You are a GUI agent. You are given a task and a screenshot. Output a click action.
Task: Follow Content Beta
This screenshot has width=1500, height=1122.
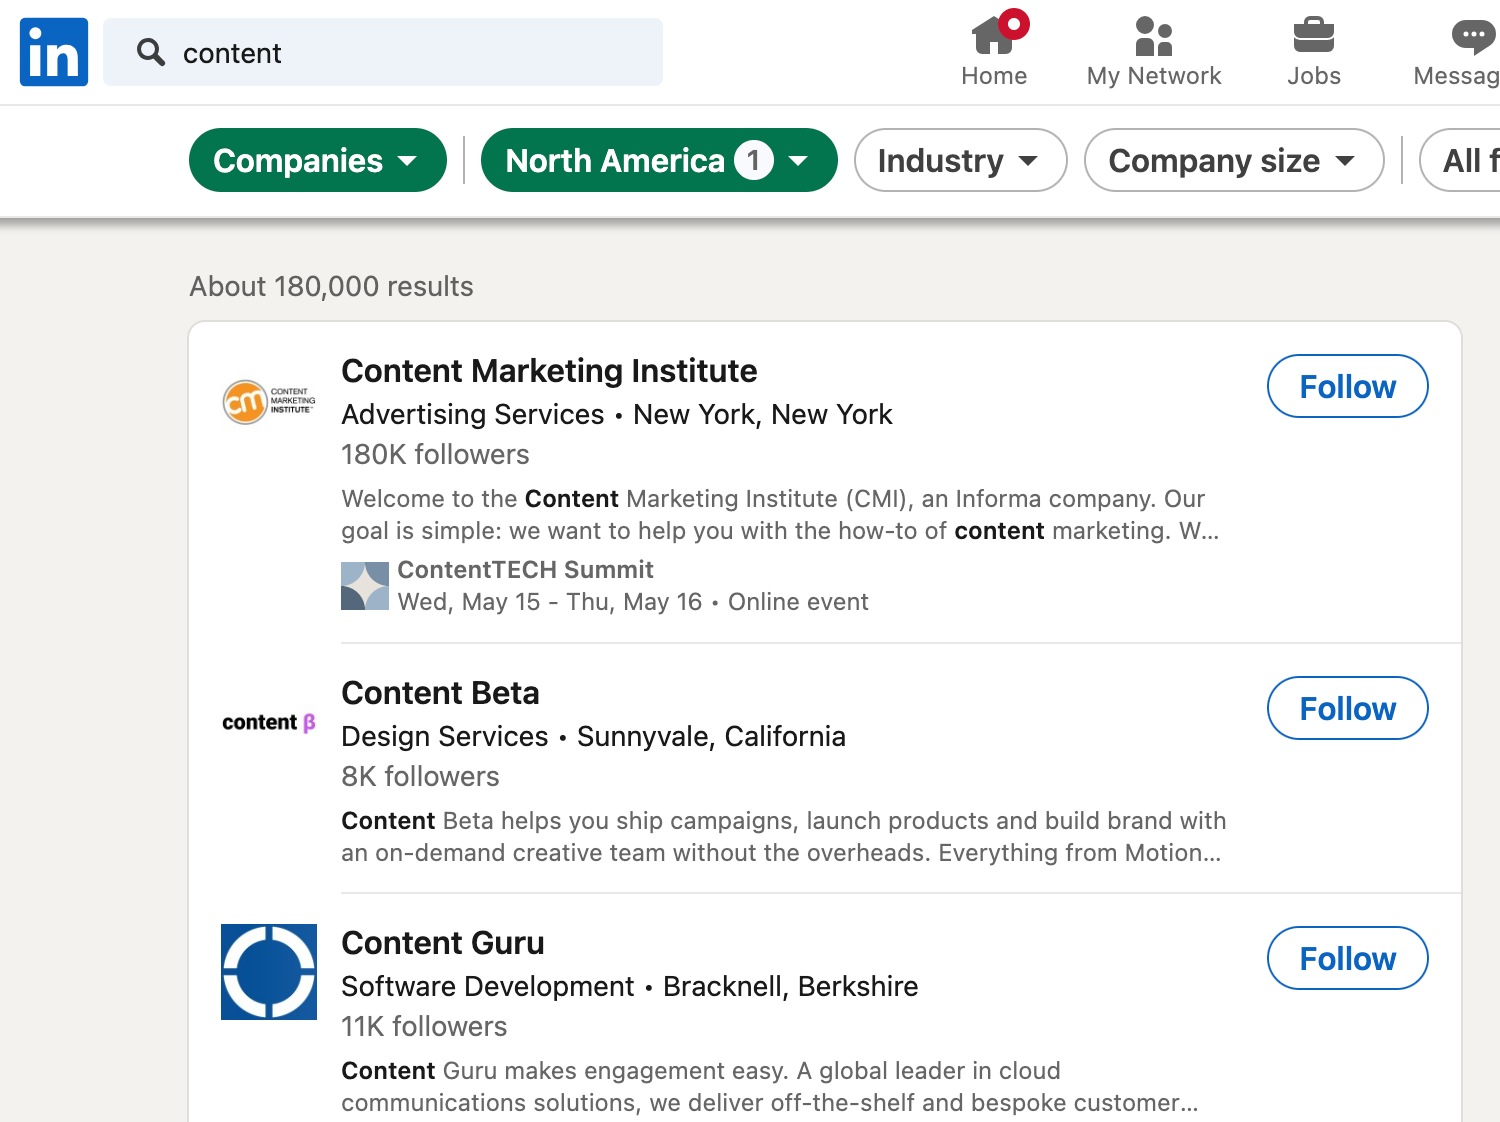[1348, 708]
